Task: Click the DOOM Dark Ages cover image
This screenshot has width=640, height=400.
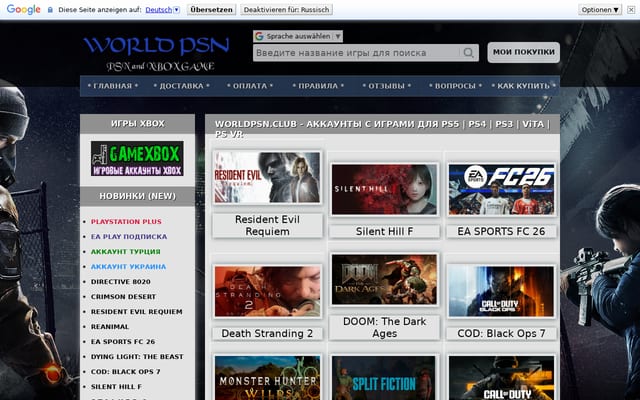Action: click(384, 280)
